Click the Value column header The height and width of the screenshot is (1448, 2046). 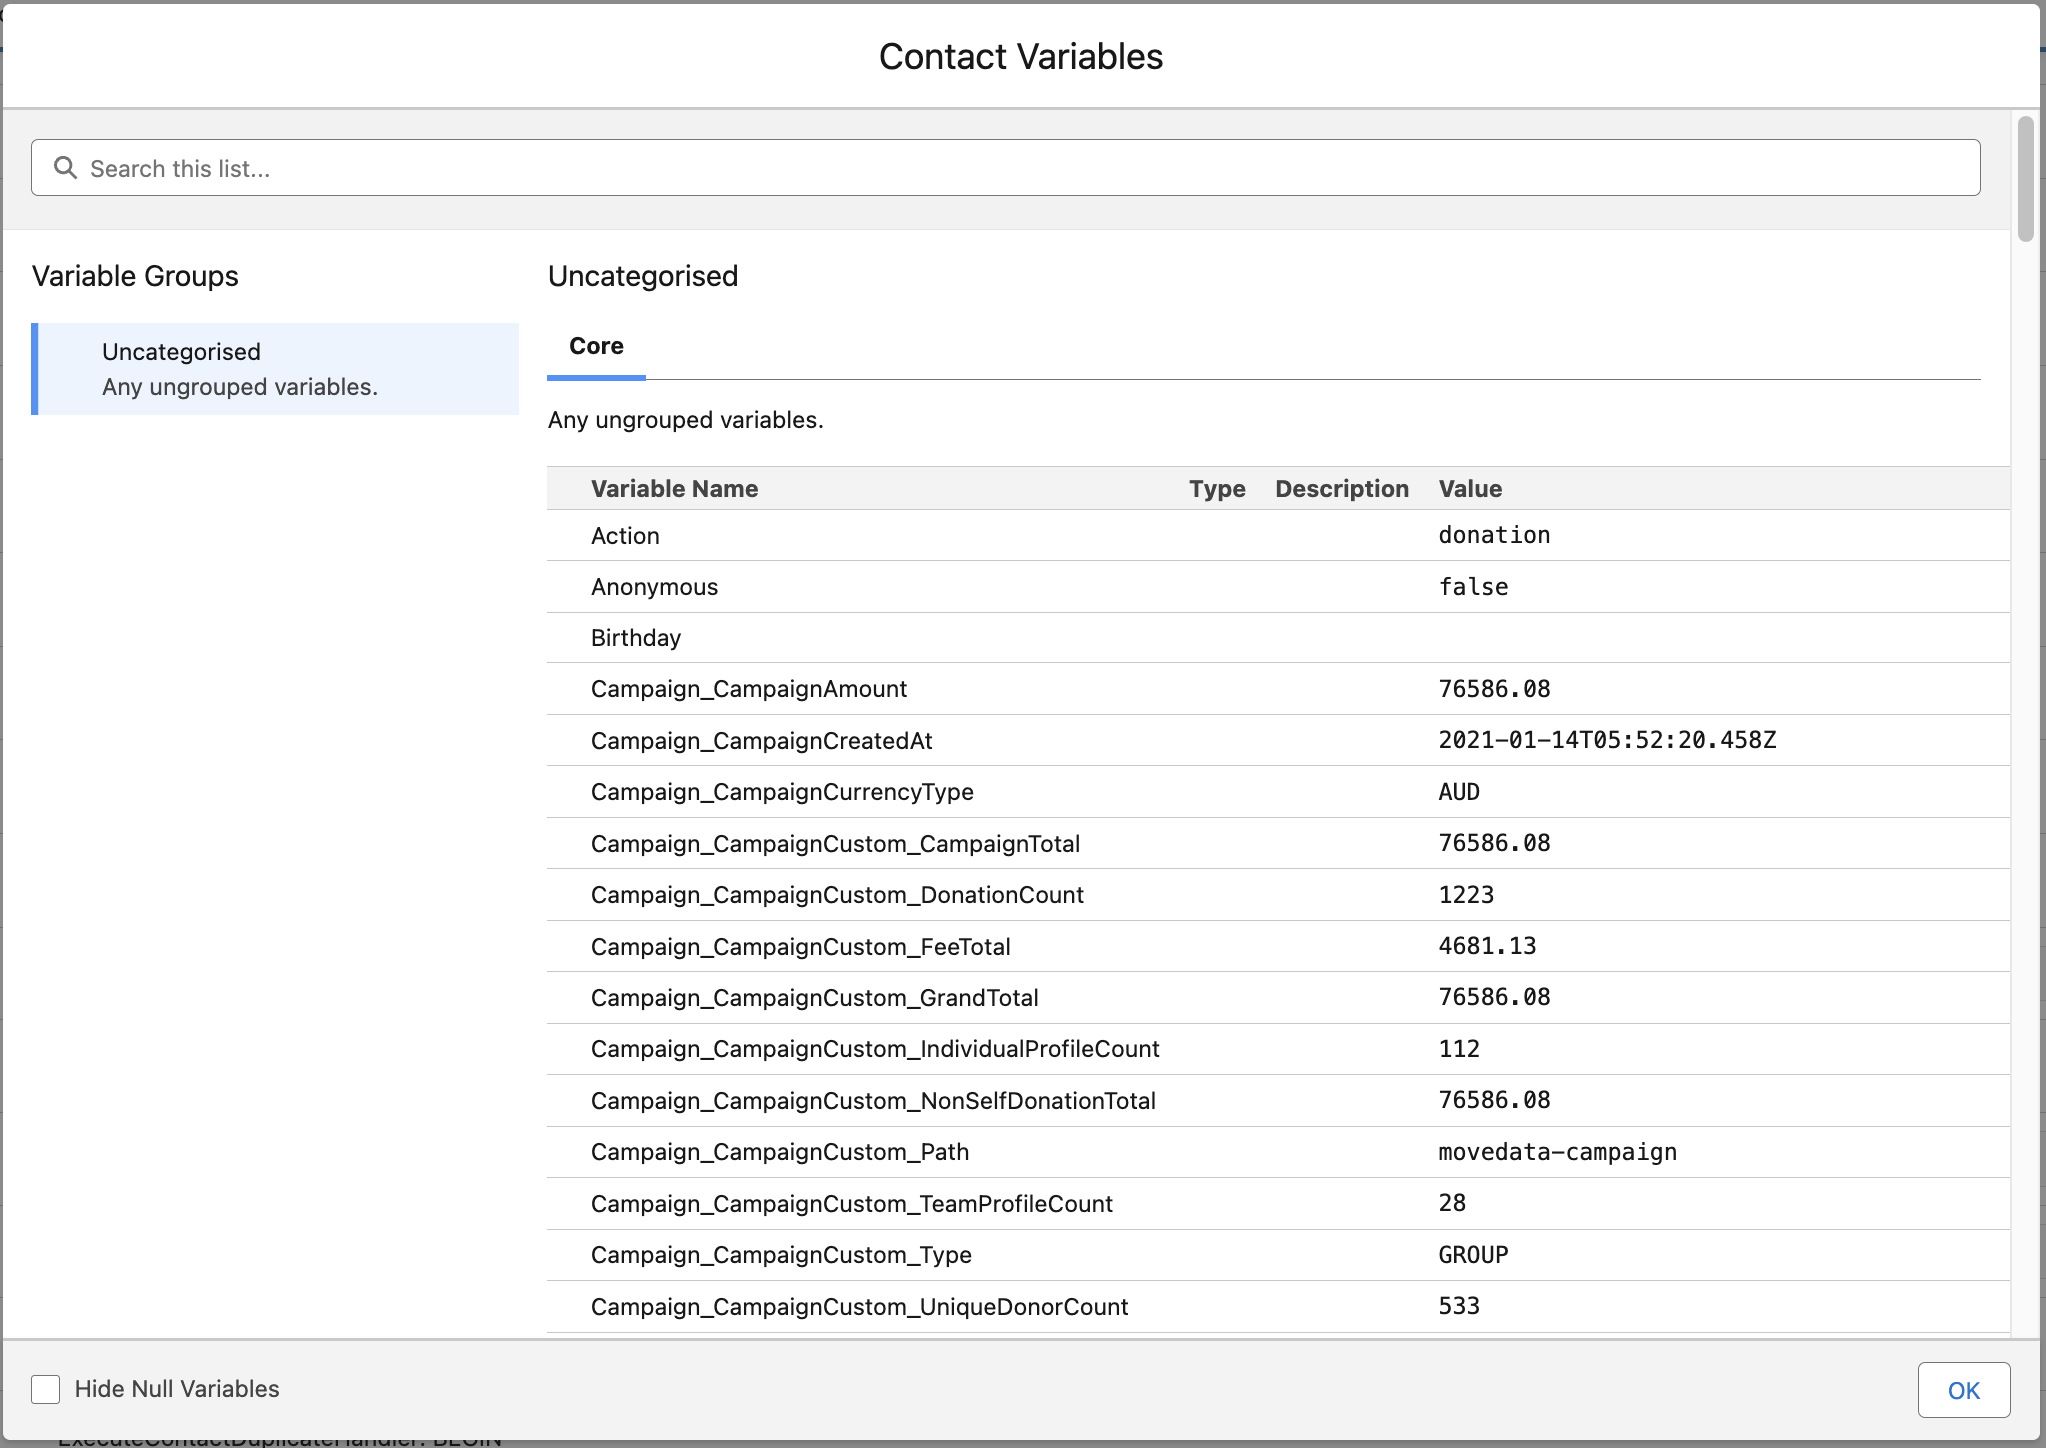(1470, 489)
